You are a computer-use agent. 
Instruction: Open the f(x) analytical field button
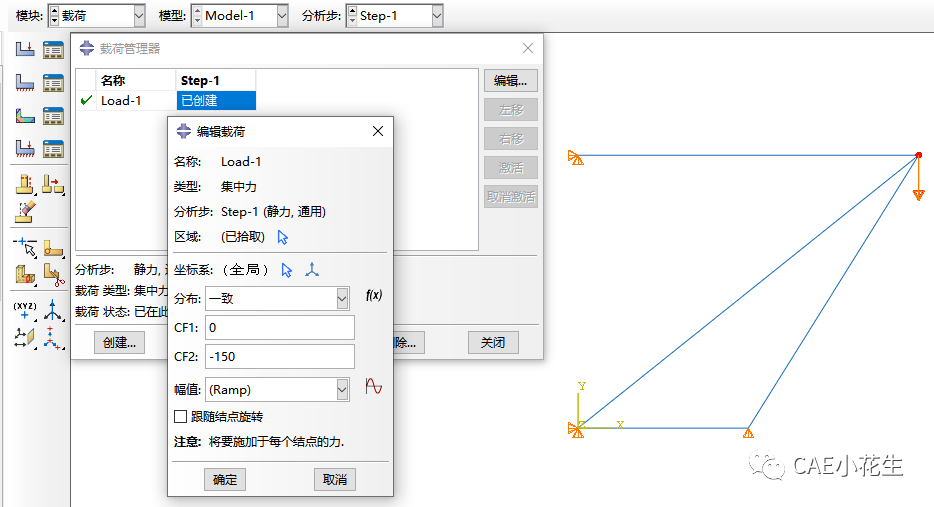[373, 295]
